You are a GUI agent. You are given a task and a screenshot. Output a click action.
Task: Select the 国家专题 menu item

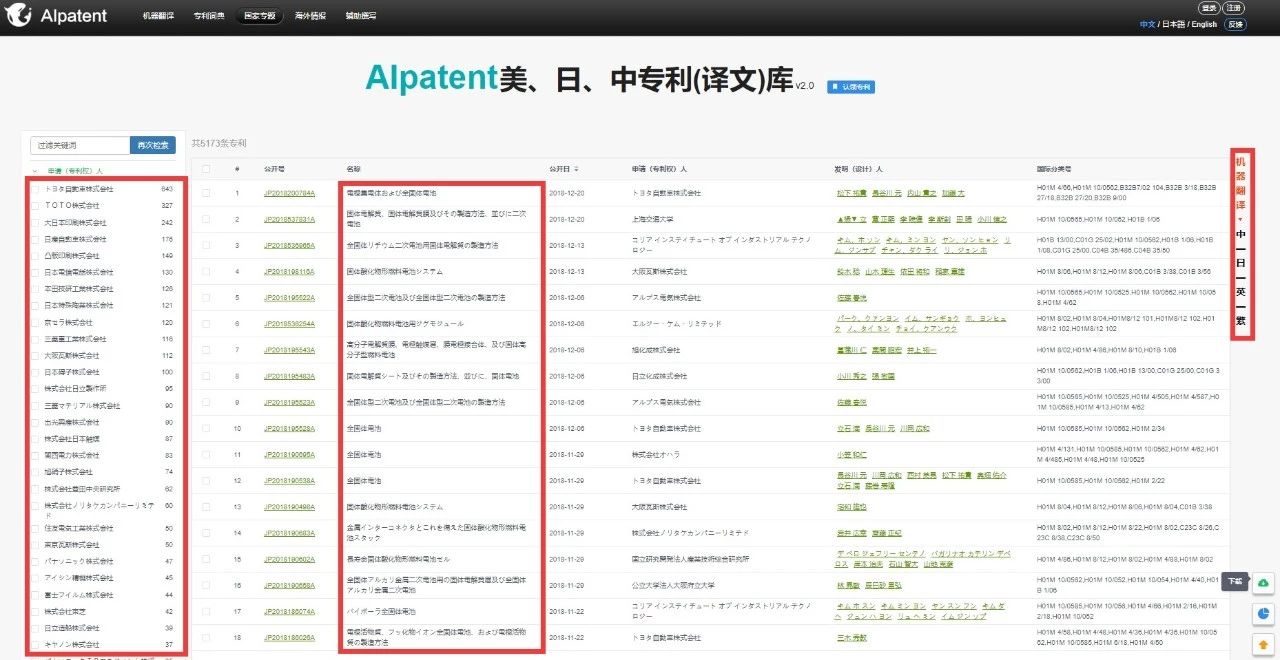tap(260, 17)
